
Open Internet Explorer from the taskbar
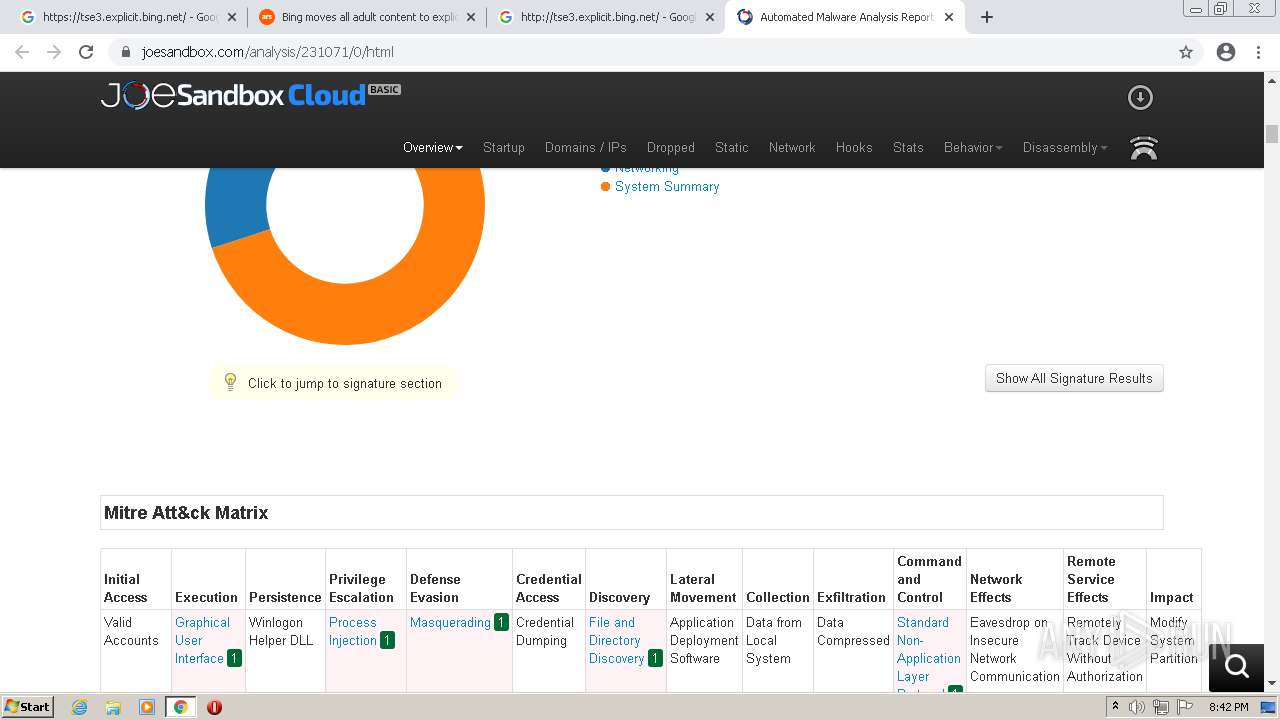click(x=80, y=707)
